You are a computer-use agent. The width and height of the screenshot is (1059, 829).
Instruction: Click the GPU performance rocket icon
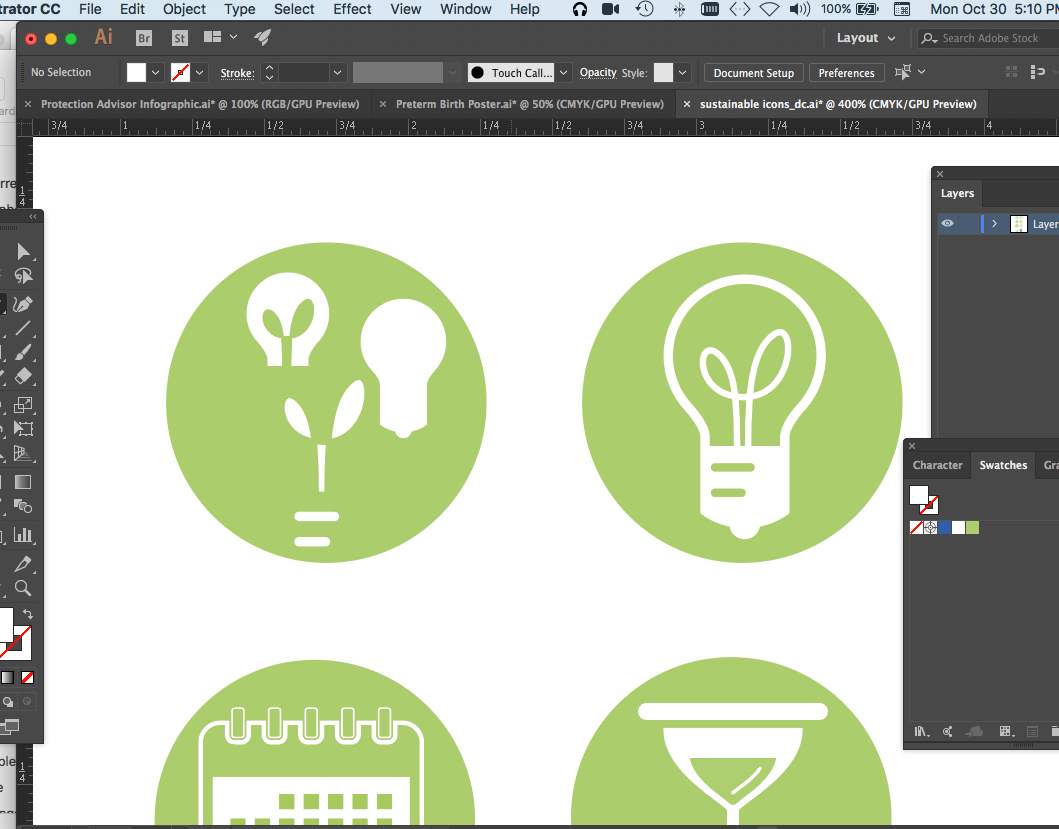click(x=263, y=37)
